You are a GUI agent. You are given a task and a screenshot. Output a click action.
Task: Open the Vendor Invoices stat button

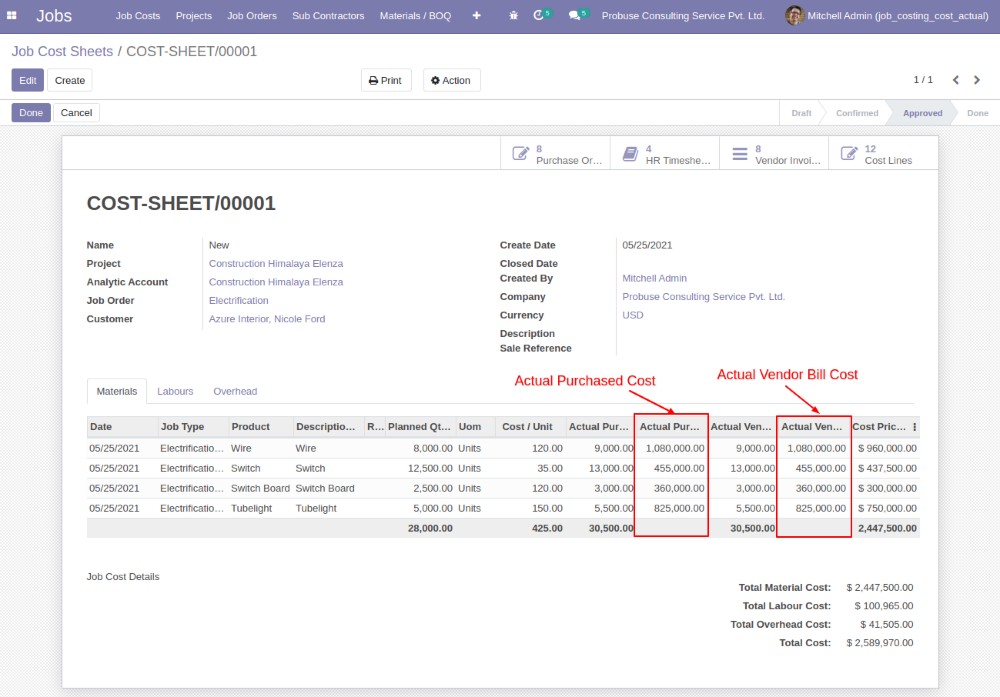click(x=774, y=154)
